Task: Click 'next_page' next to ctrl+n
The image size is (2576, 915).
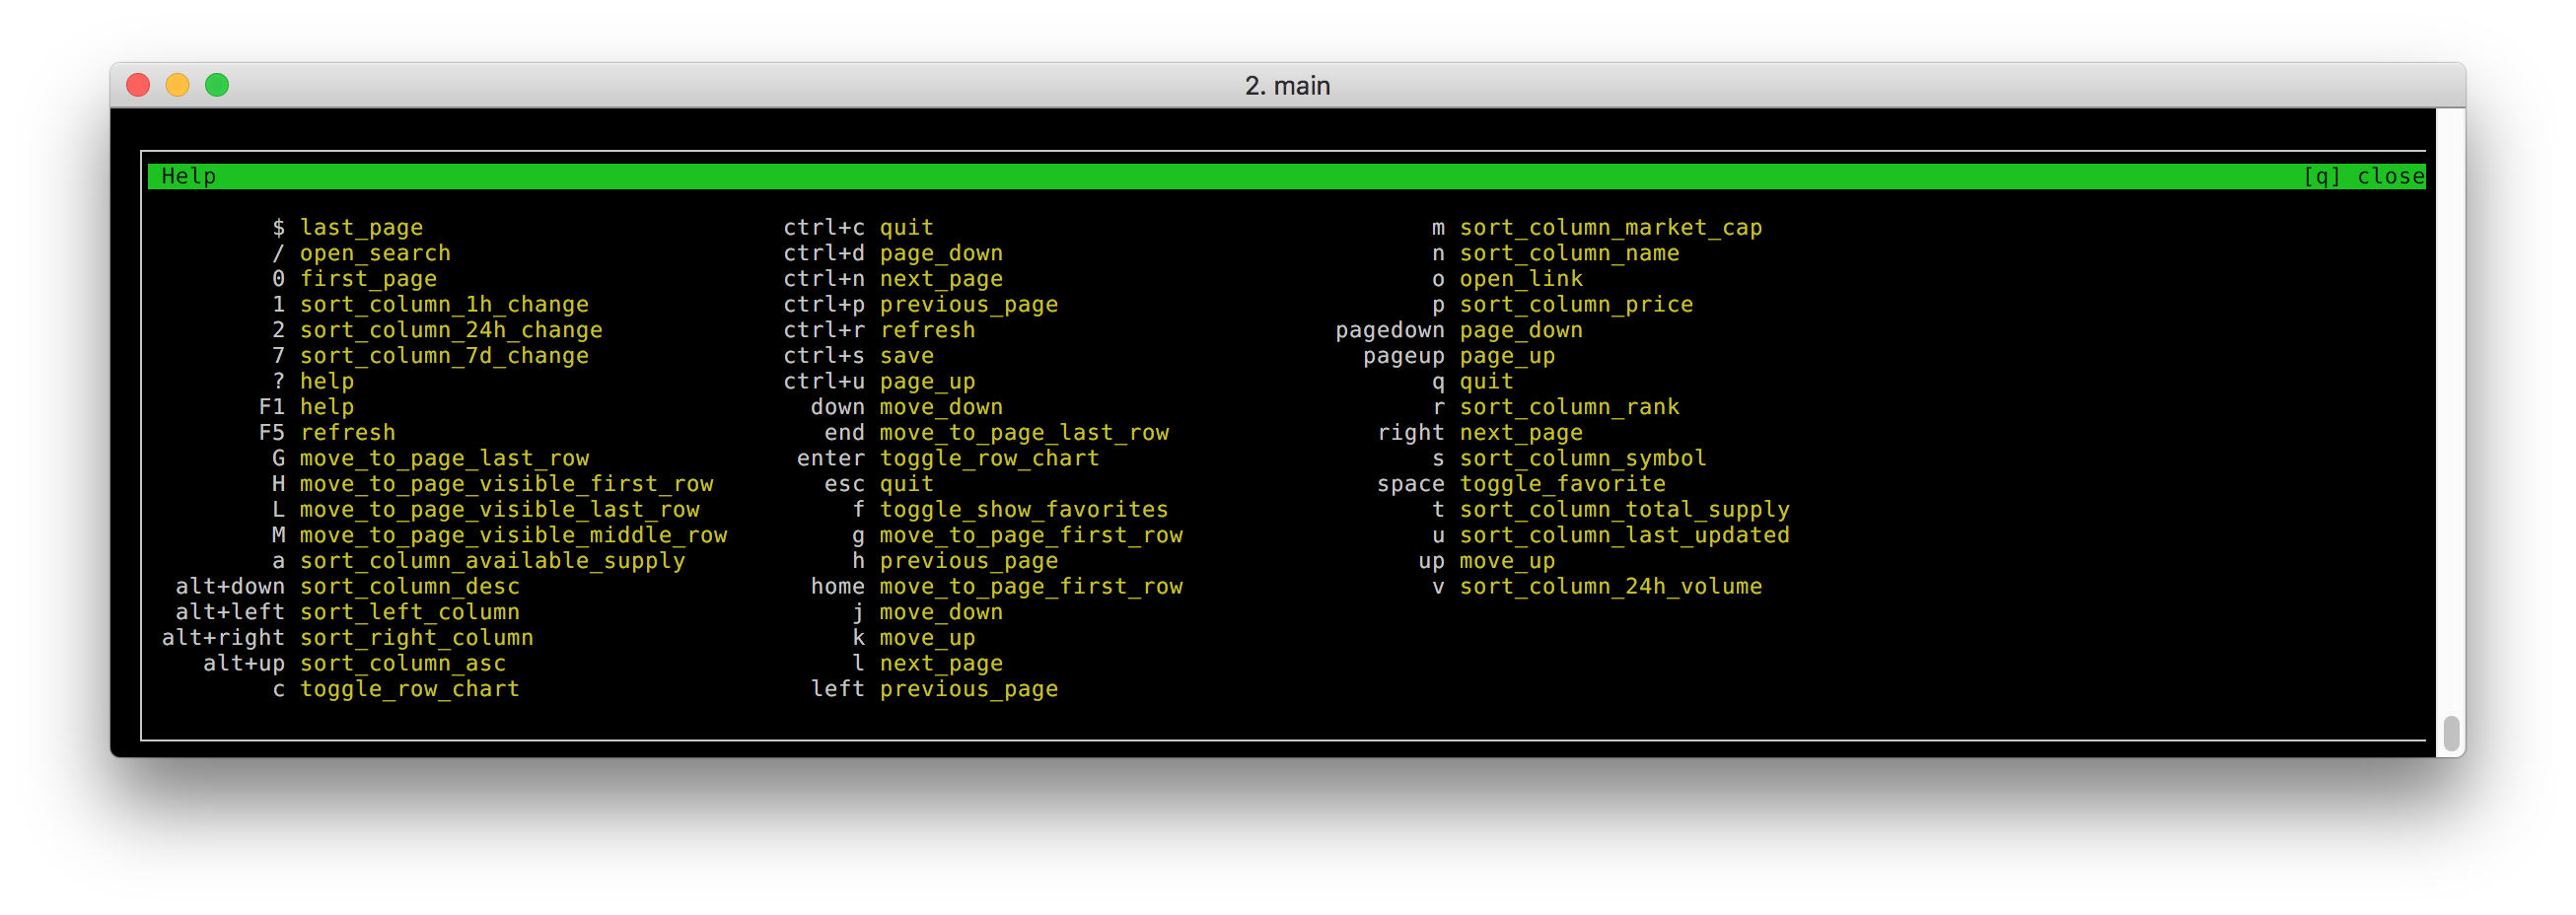Action: pyautogui.click(x=941, y=279)
